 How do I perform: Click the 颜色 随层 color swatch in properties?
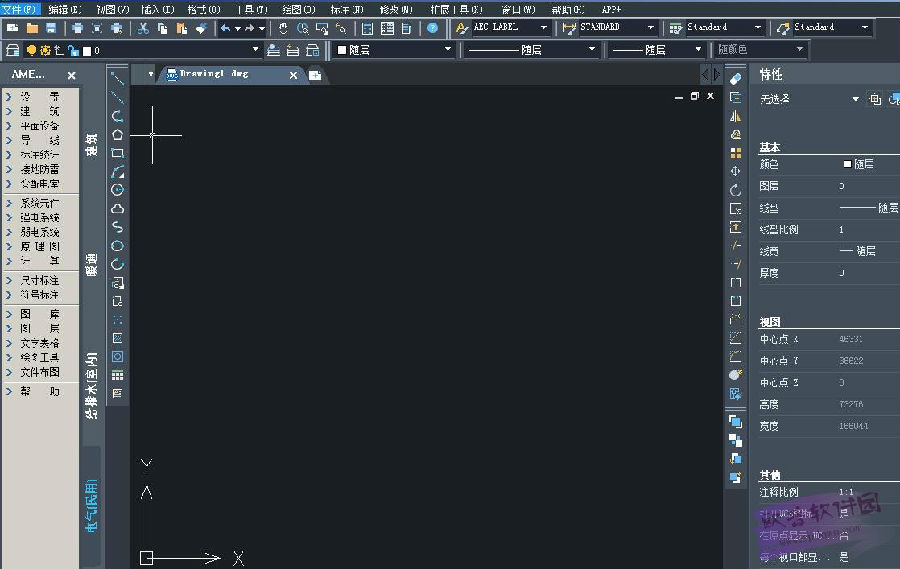(847, 164)
